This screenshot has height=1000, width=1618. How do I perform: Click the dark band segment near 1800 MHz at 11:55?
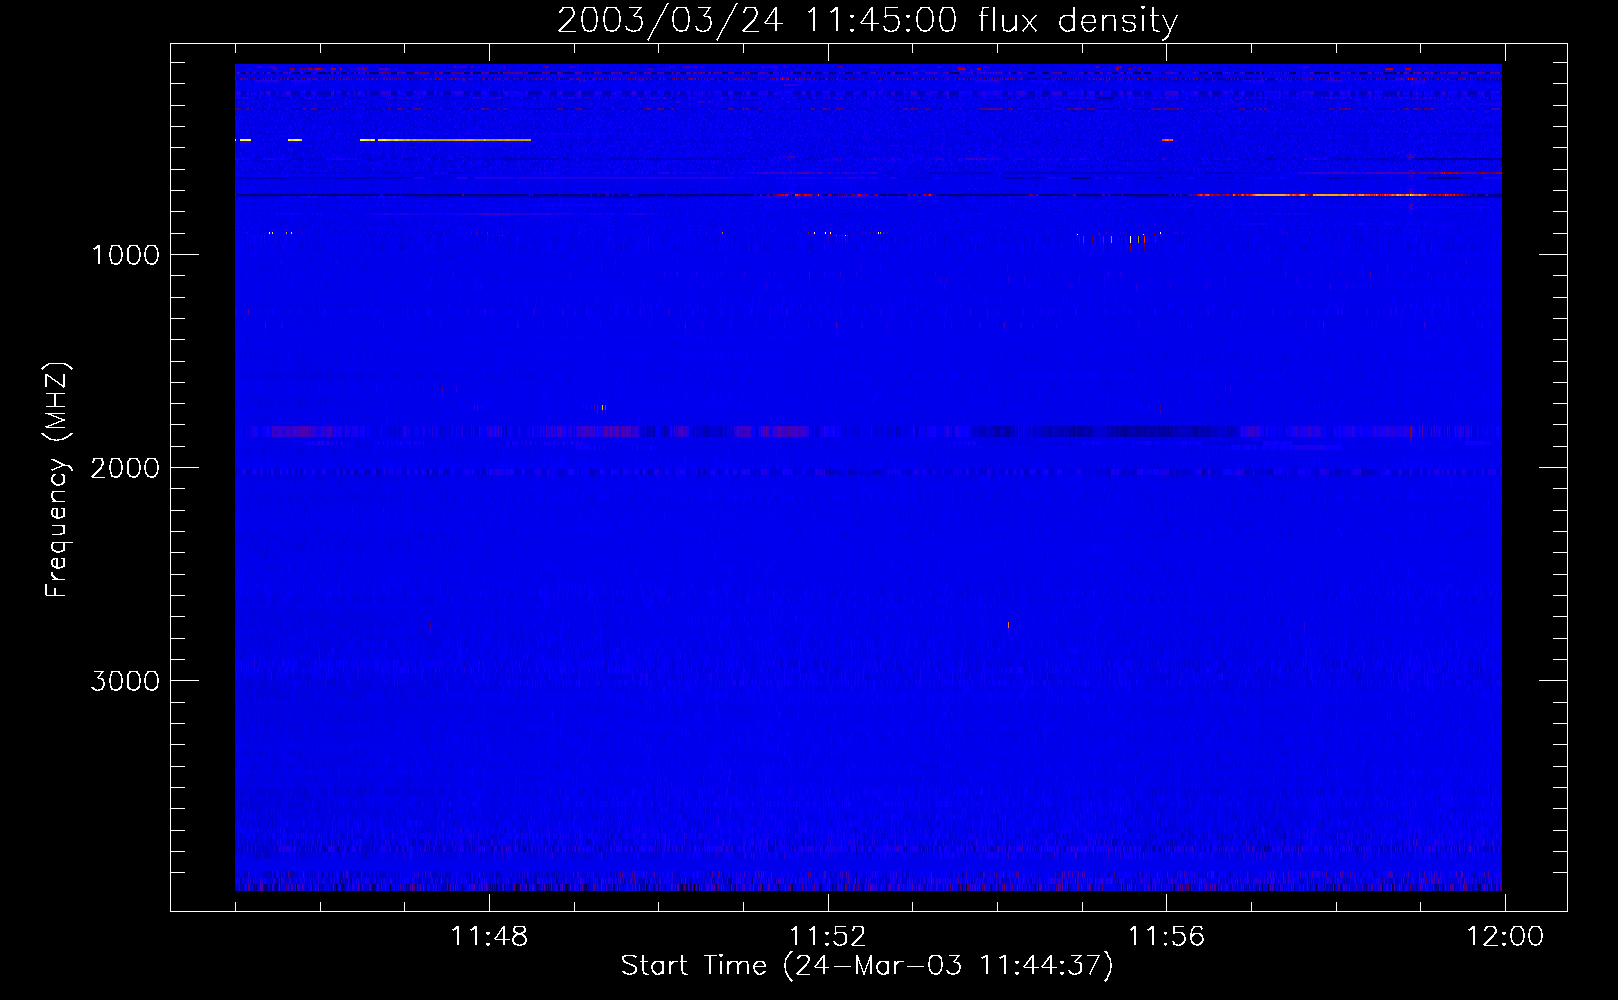coord(1110,432)
